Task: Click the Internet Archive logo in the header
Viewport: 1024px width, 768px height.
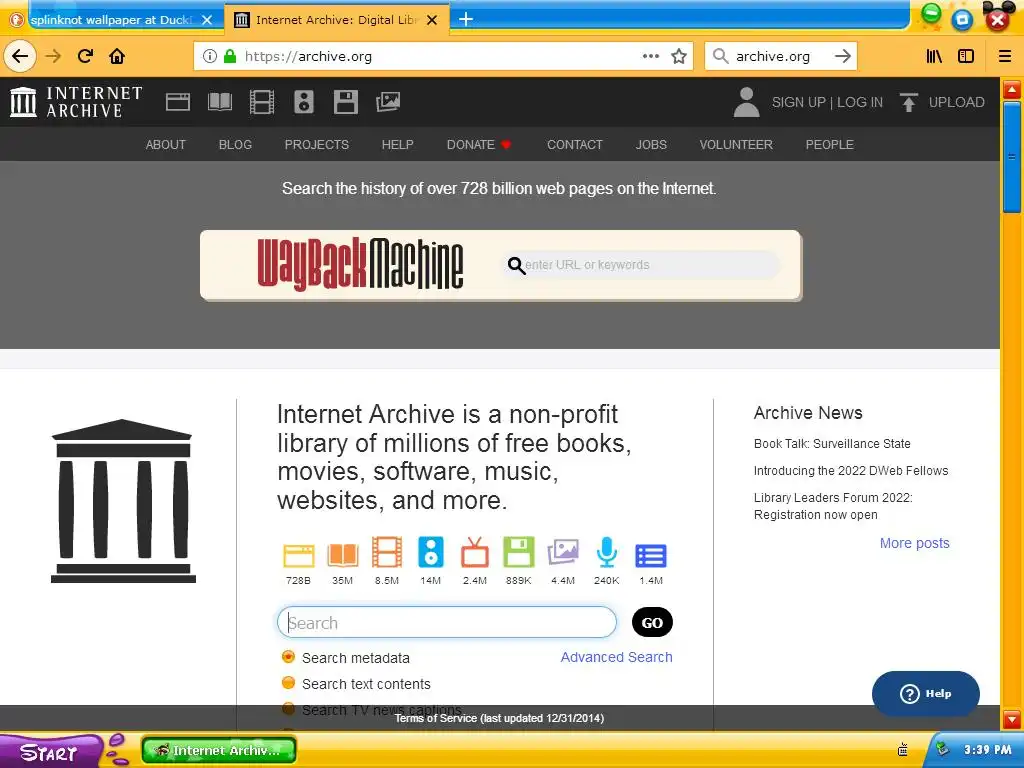Action: click(76, 102)
